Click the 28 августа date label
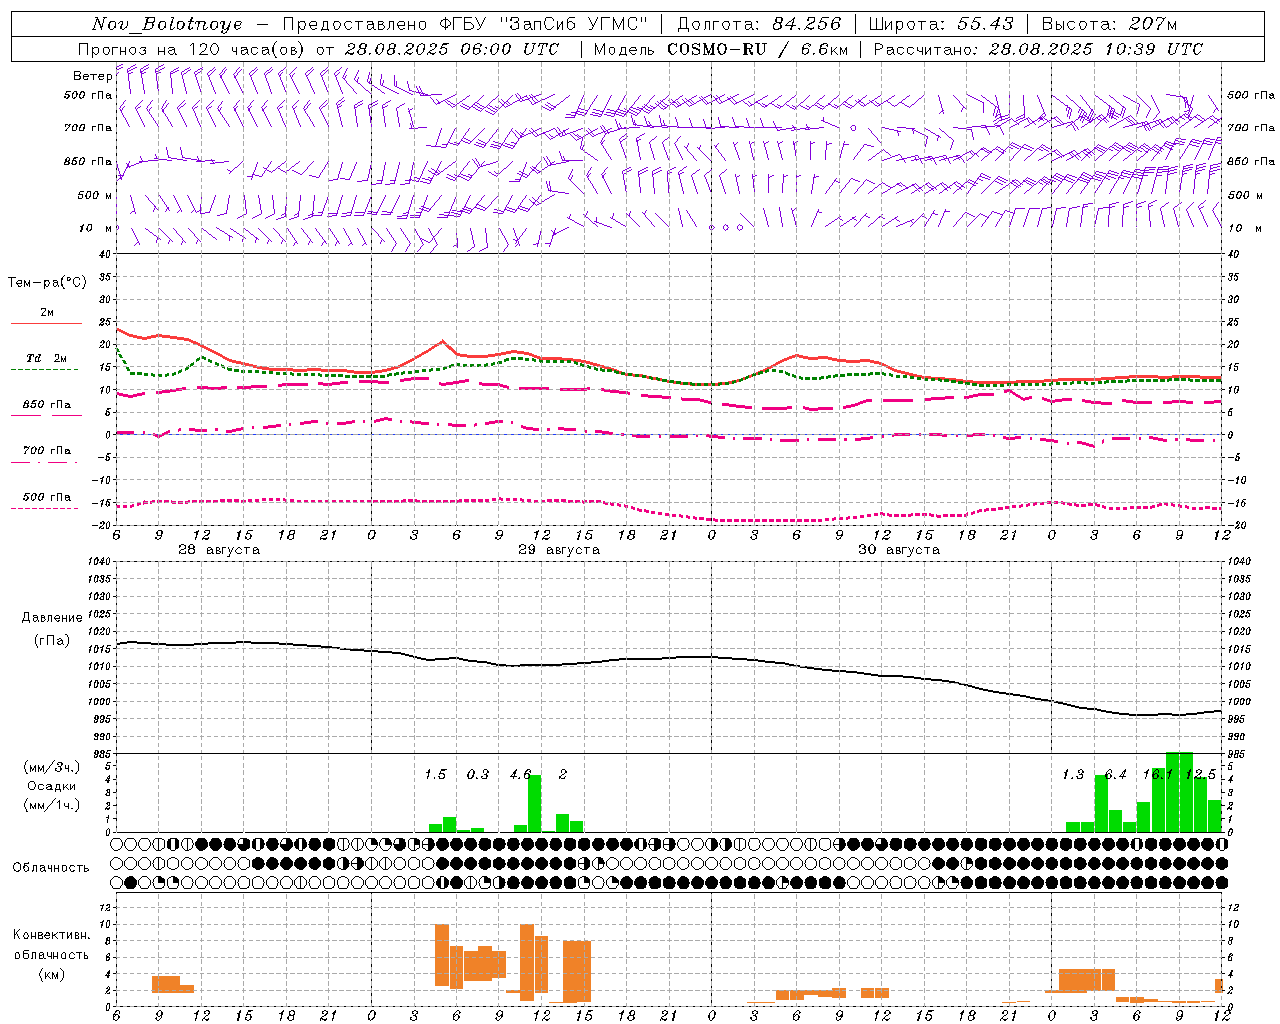Screen dimensions: 1280x1024 (219, 550)
